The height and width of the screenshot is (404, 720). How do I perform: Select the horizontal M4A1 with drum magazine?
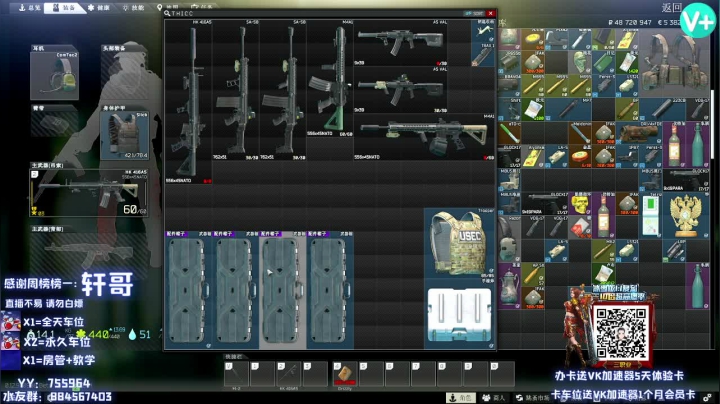click(x=424, y=137)
